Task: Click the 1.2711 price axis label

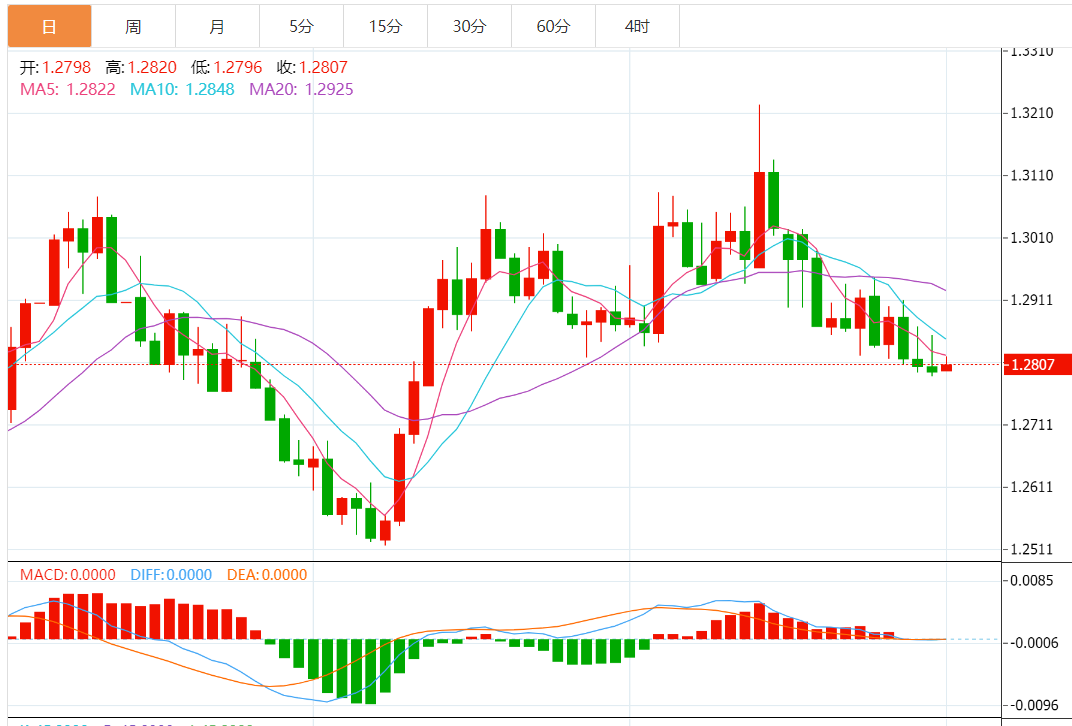Action: click(x=1032, y=425)
